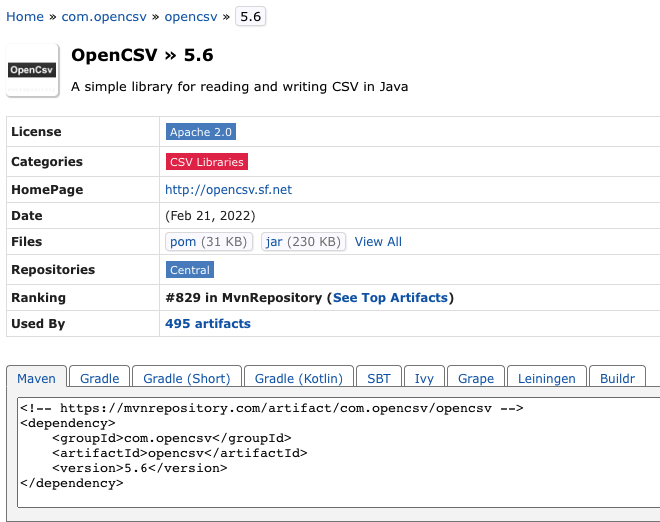Switch to the Grape tab

(476, 377)
